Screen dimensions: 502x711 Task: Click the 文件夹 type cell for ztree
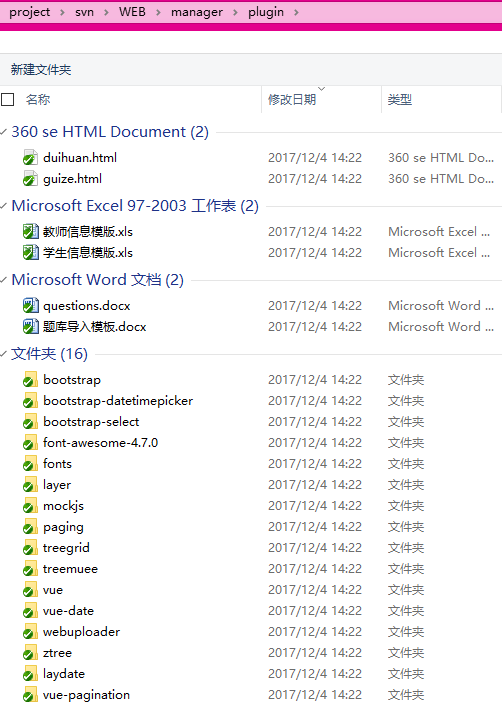[406, 653]
